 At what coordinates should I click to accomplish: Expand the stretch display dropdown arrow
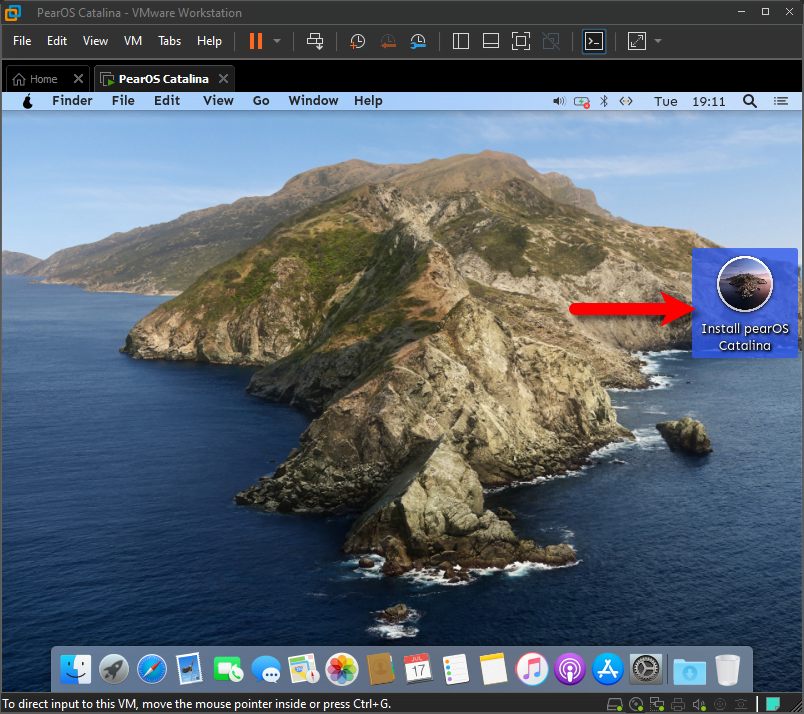658,41
